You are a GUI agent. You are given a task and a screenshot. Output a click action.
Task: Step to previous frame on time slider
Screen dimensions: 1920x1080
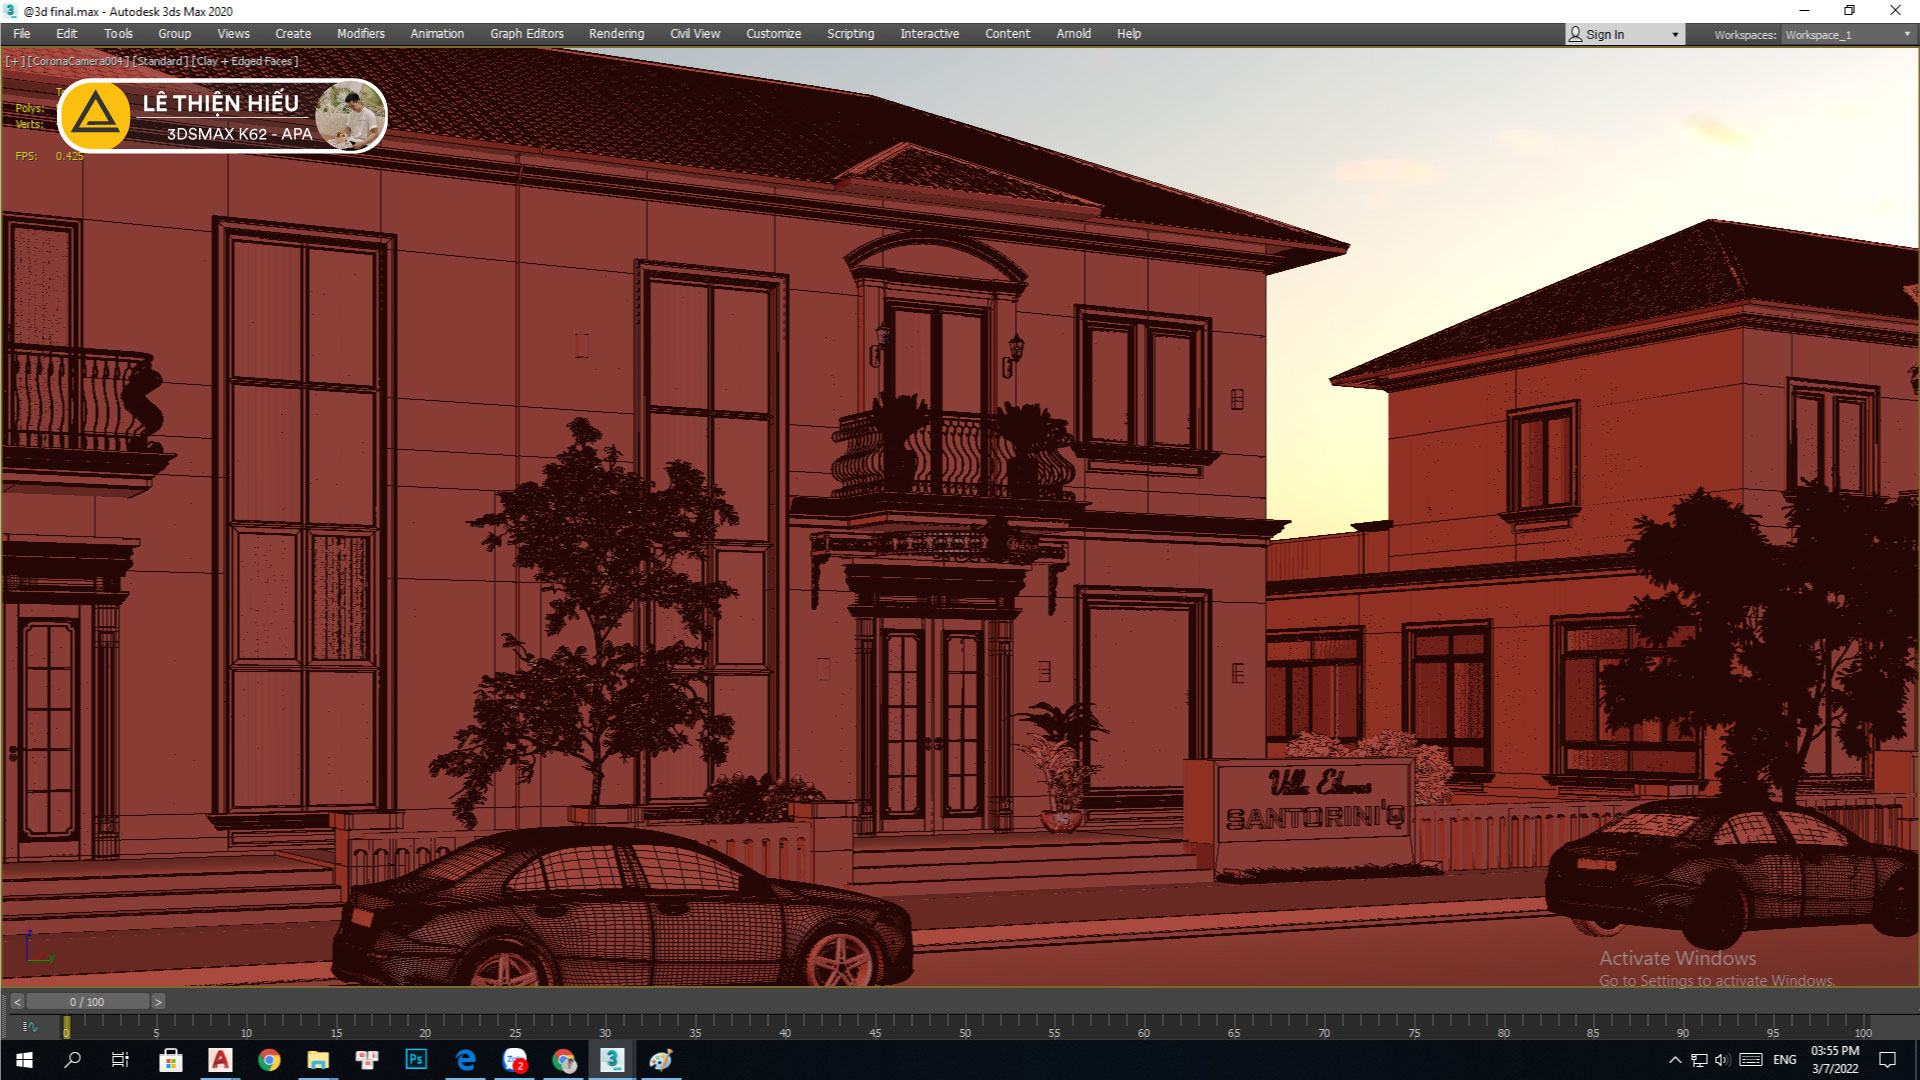point(17,1001)
